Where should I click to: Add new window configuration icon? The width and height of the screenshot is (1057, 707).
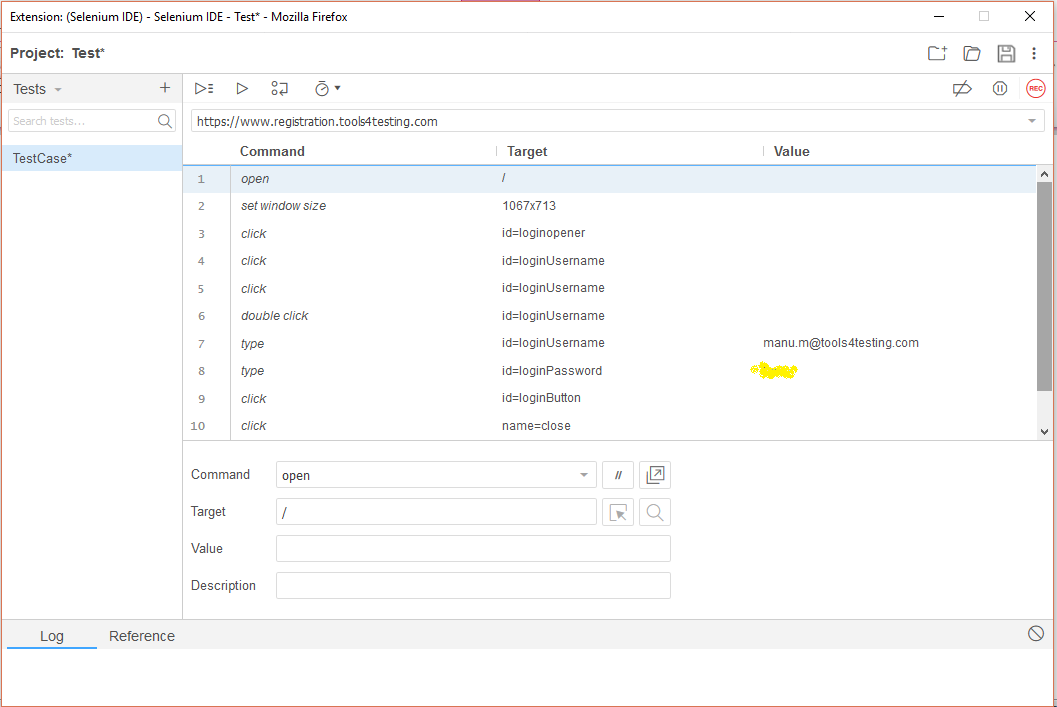coord(655,475)
